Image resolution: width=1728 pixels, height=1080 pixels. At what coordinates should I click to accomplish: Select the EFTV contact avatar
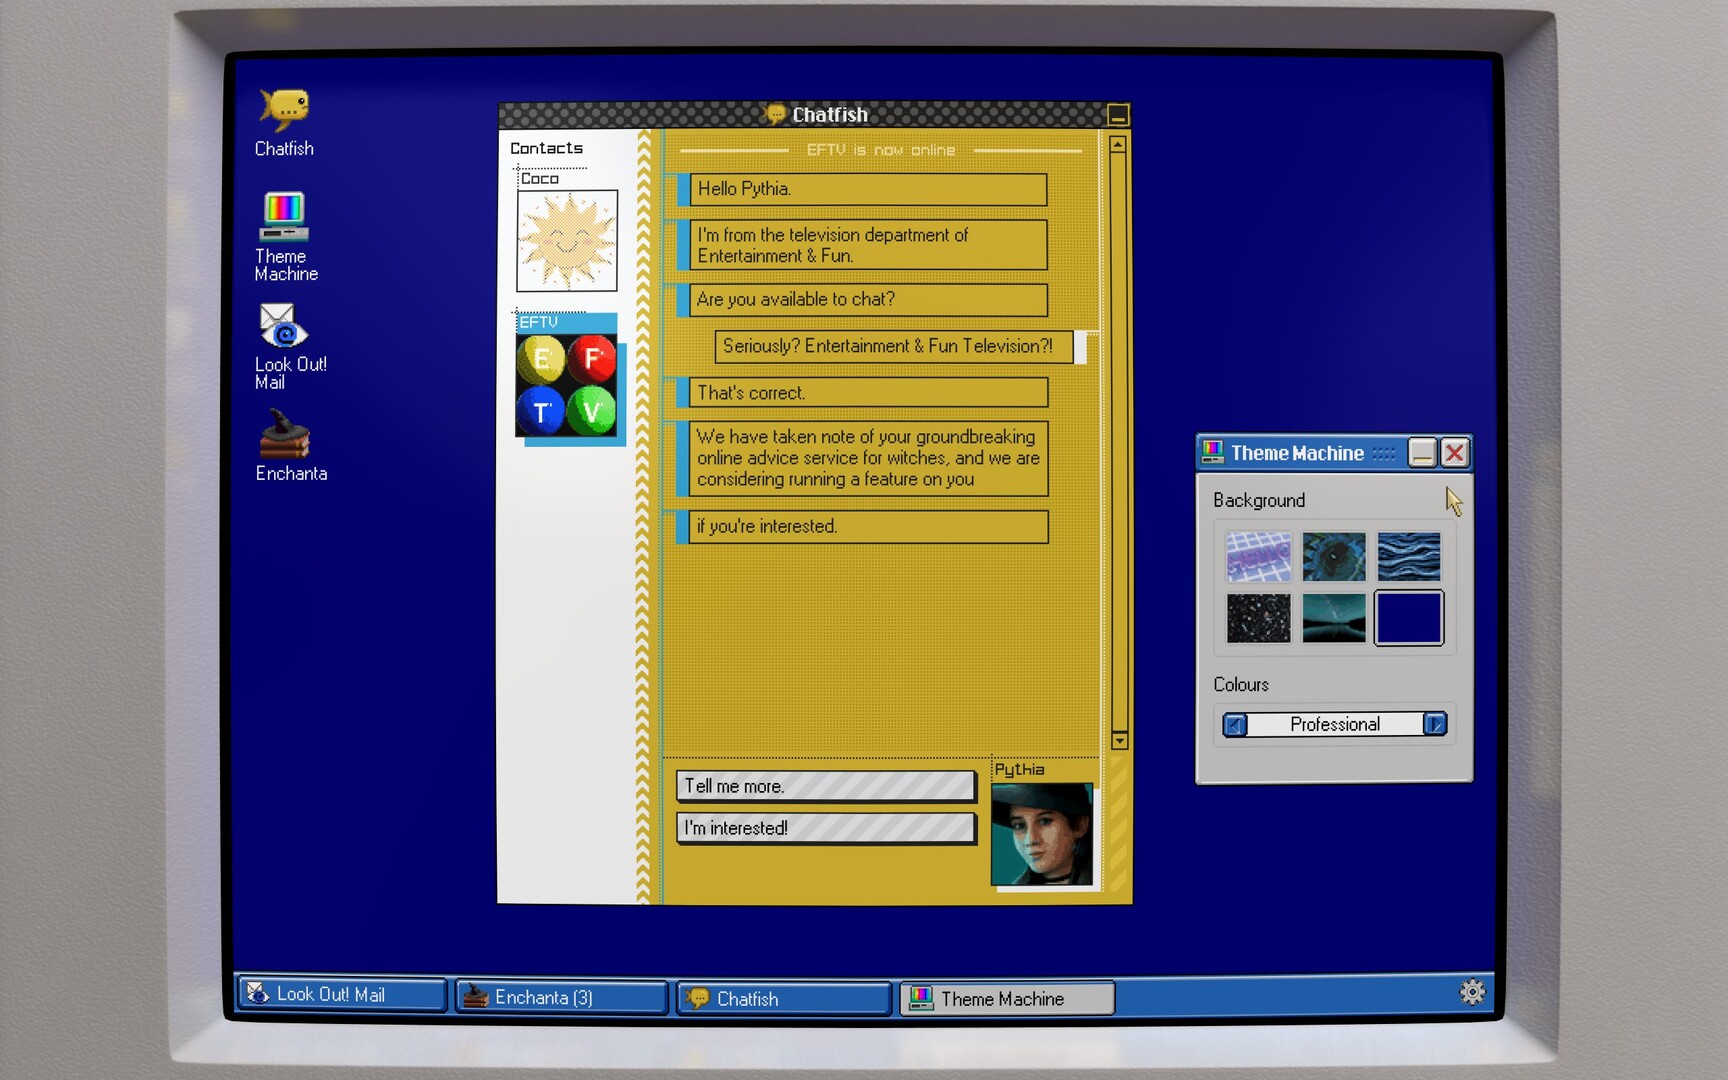566,385
